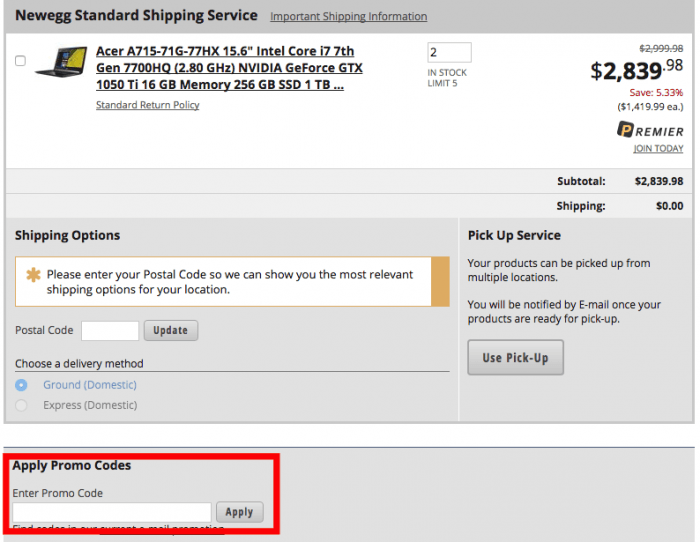View the Standard Return Policy link

[x=147, y=105]
